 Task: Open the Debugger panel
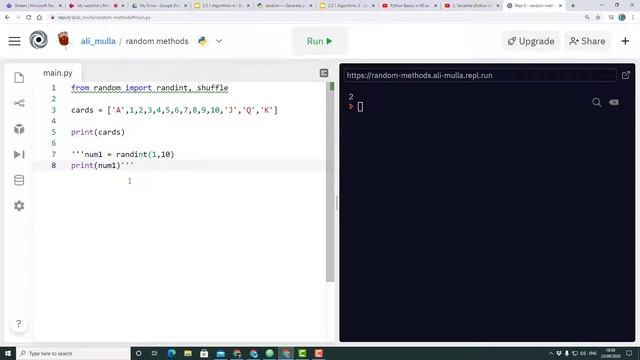(x=19, y=154)
